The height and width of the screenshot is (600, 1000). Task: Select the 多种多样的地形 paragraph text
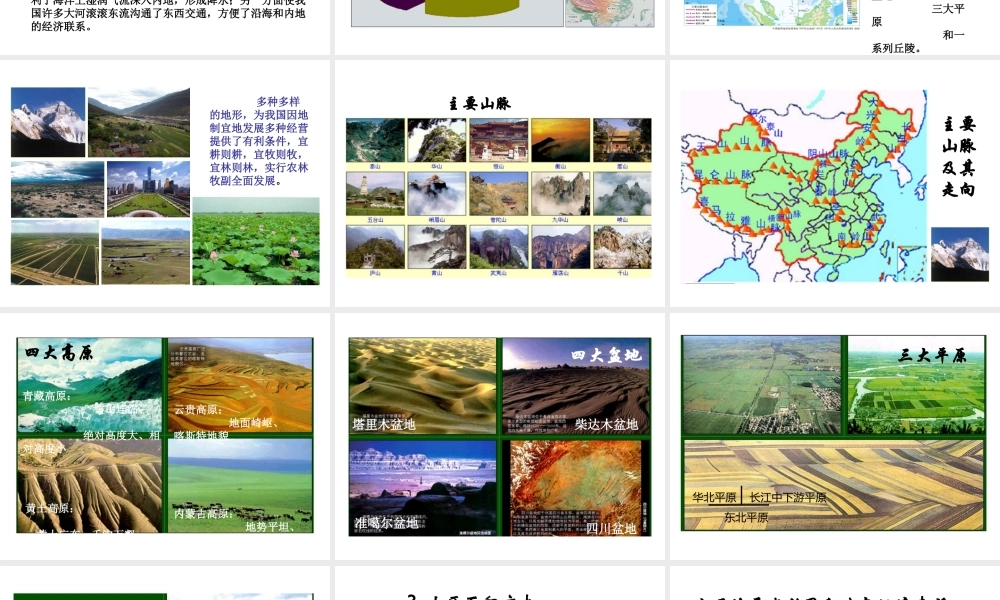tap(259, 141)
